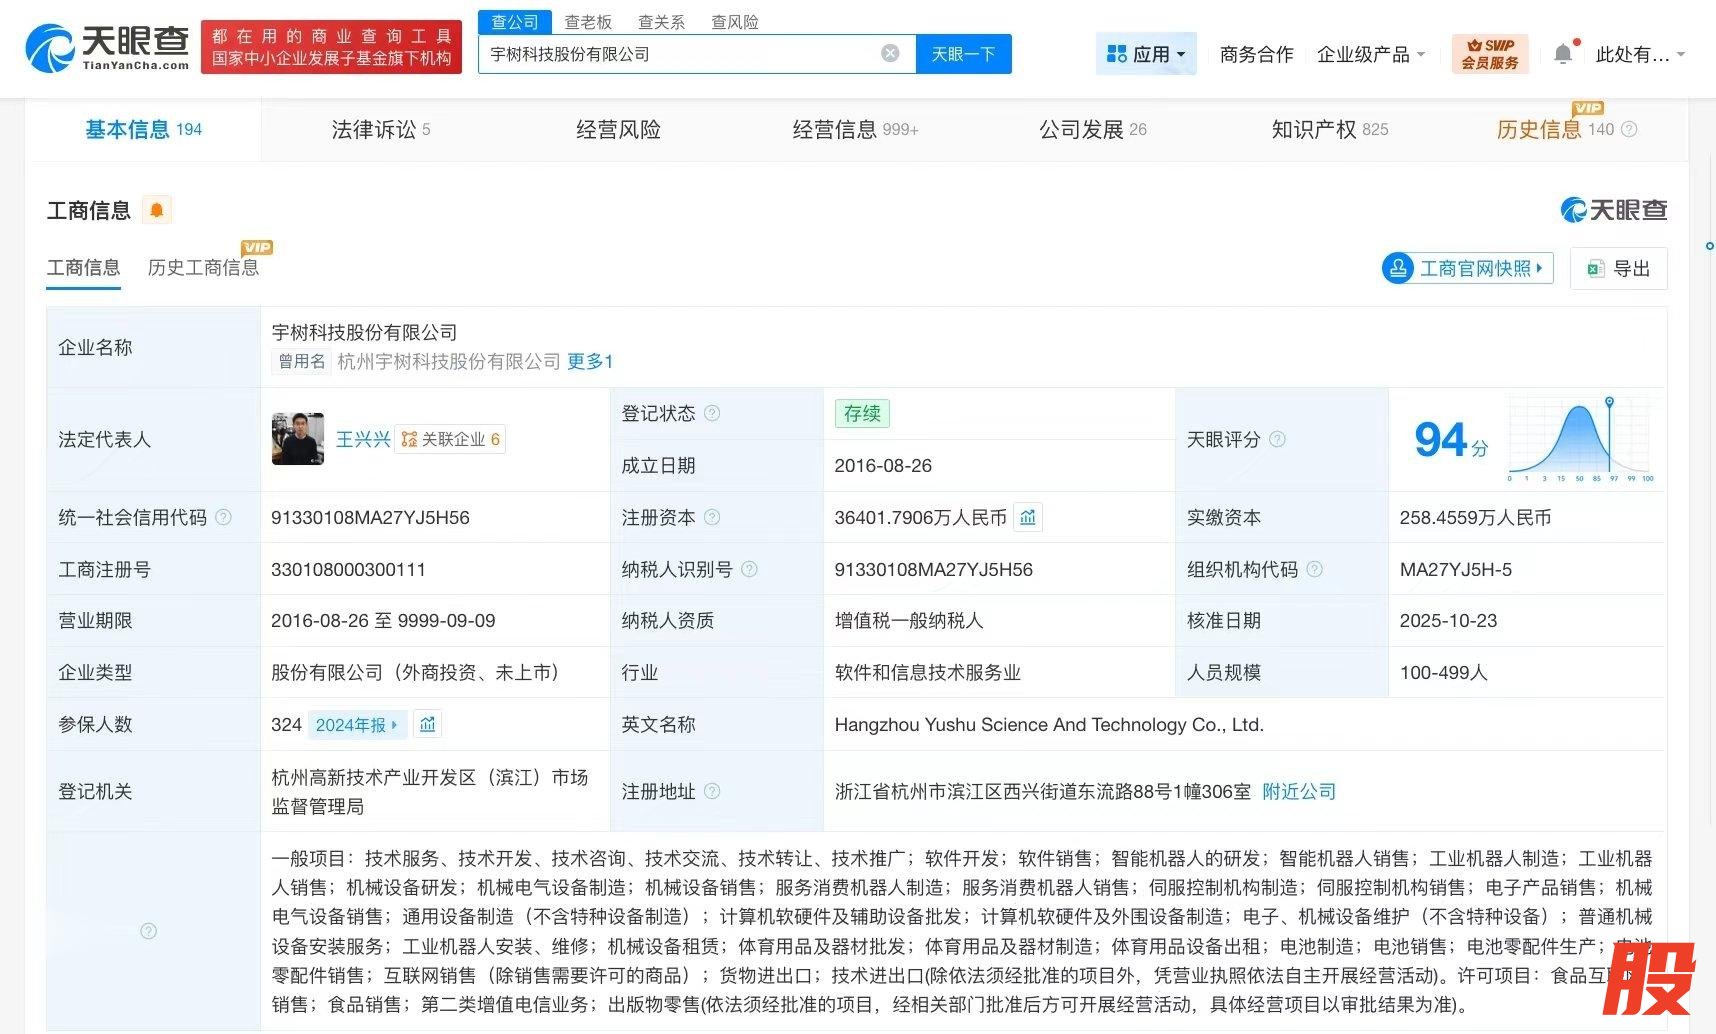Viewport: 1716px width, 1034px height.
Task: Click help icon beside 统一社会信用代码
Action: click(x=223, y=517)
